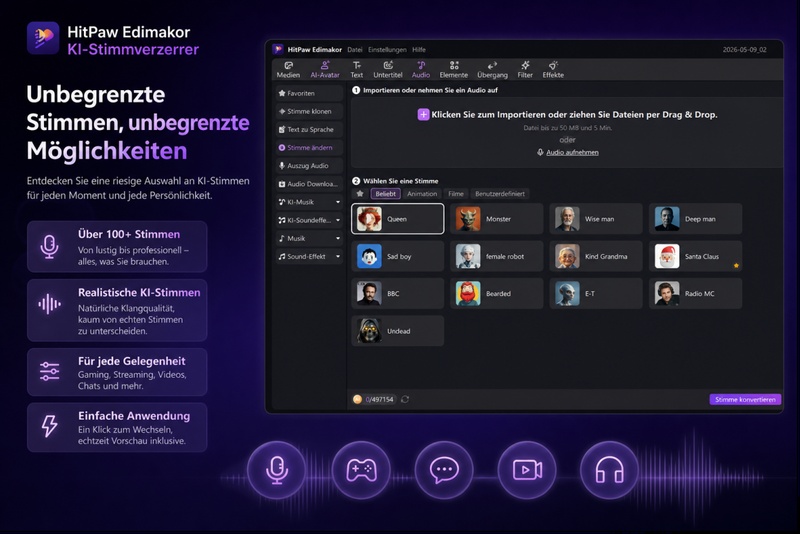800x534 pixels.
Task: Select the Queen voice
Action: (x=397, y=219)
